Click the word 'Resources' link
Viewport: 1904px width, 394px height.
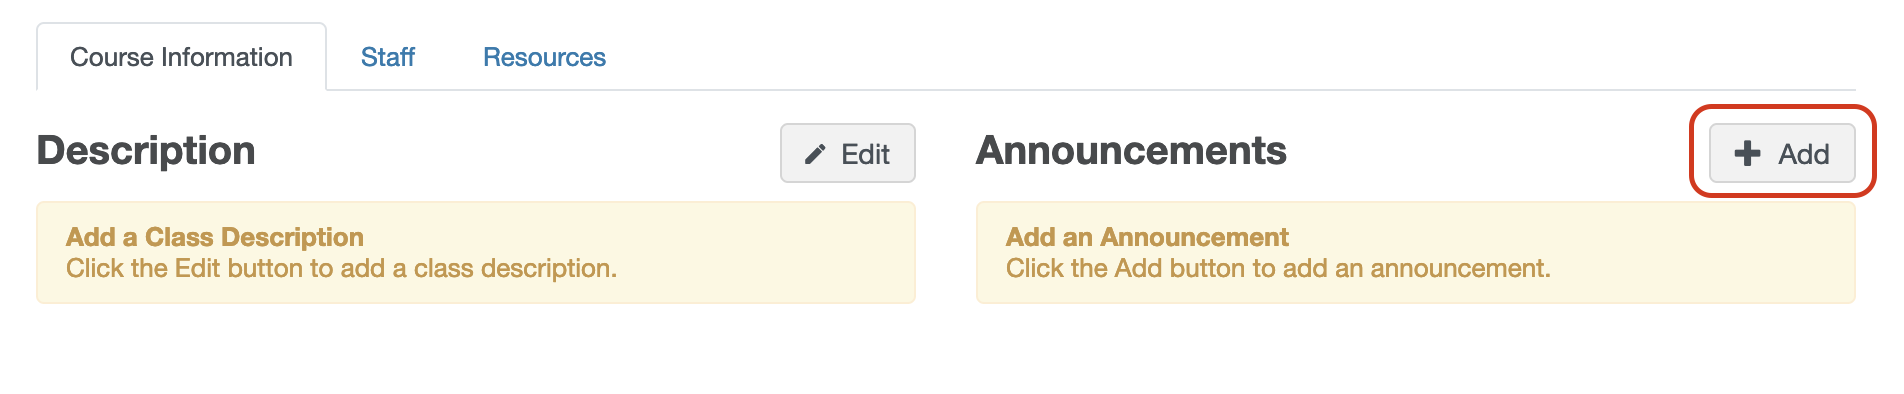pos(544,57)
